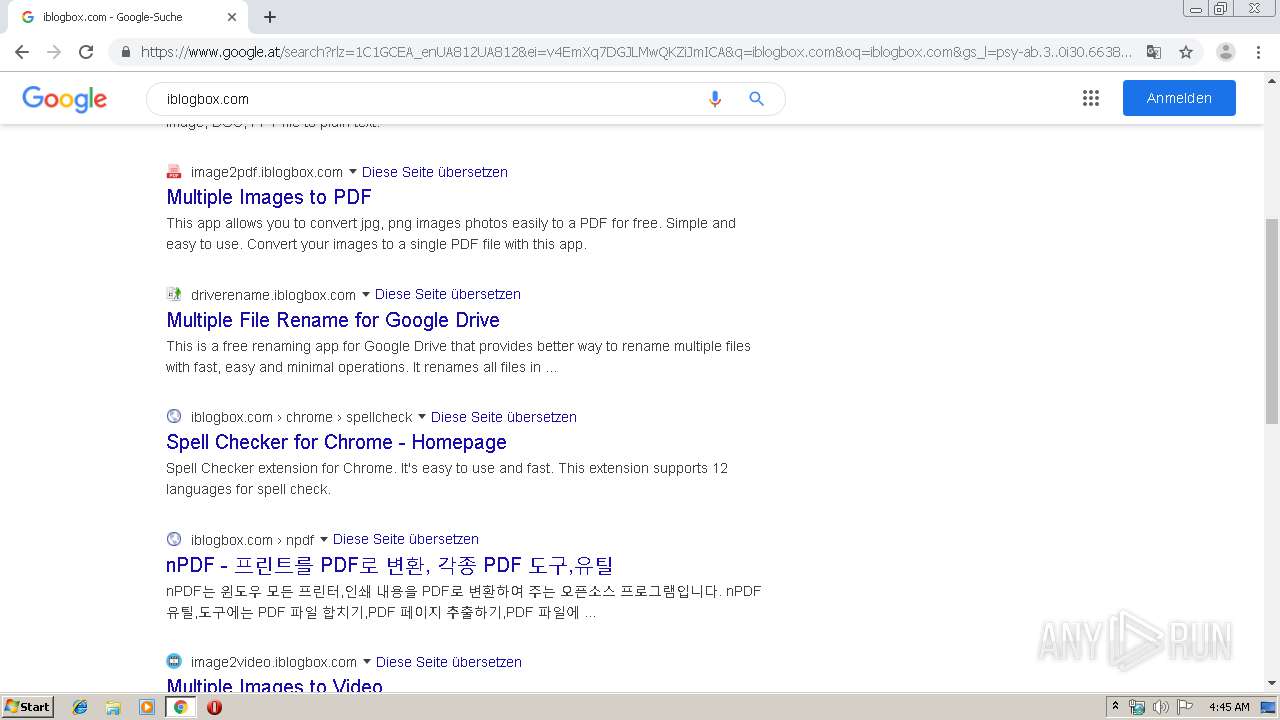
Task: Select the iblogbox.com - Google-Suche tab
Action: point(128,17)
